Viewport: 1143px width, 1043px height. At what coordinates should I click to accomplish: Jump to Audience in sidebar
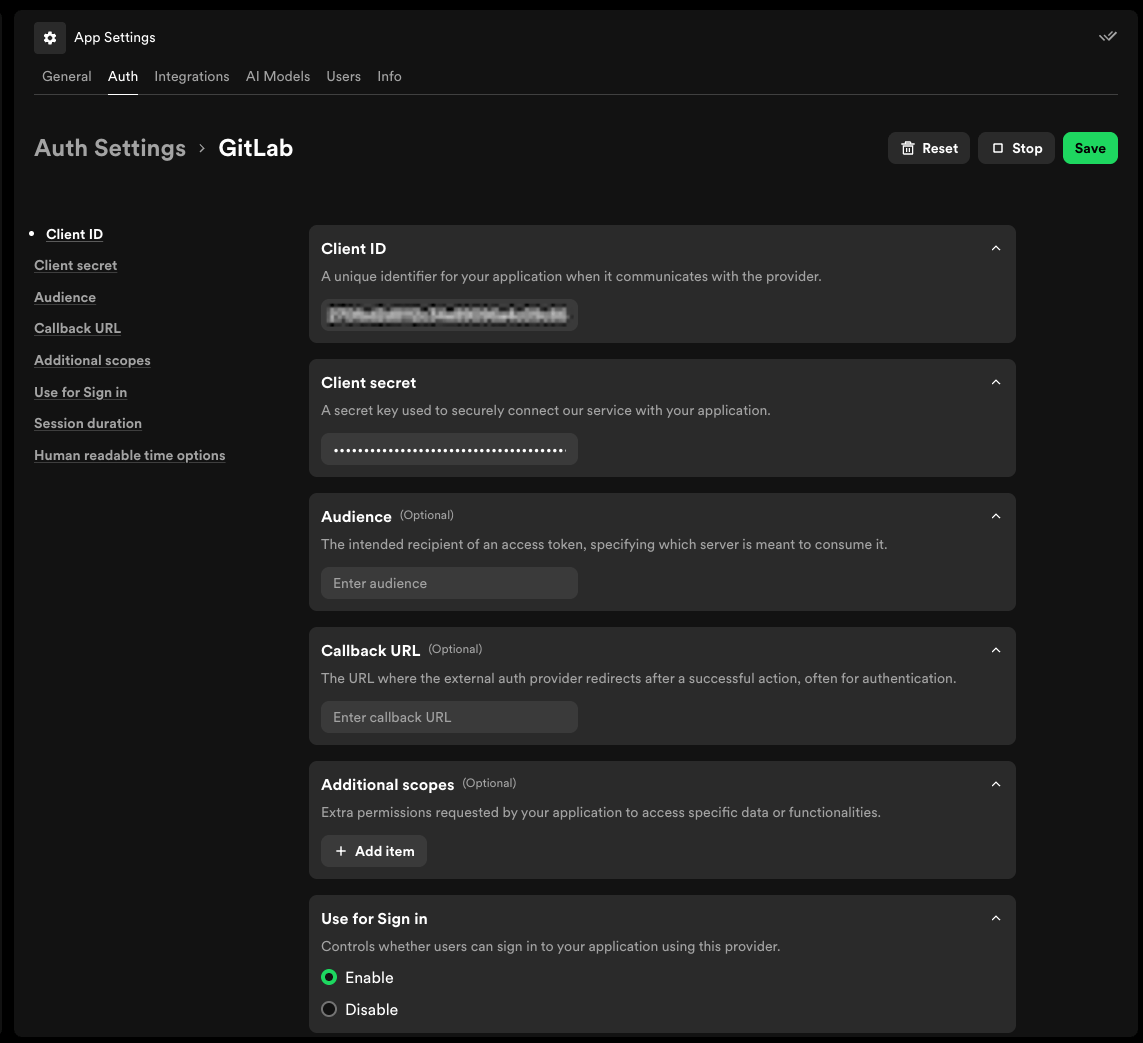coord(65,297)
